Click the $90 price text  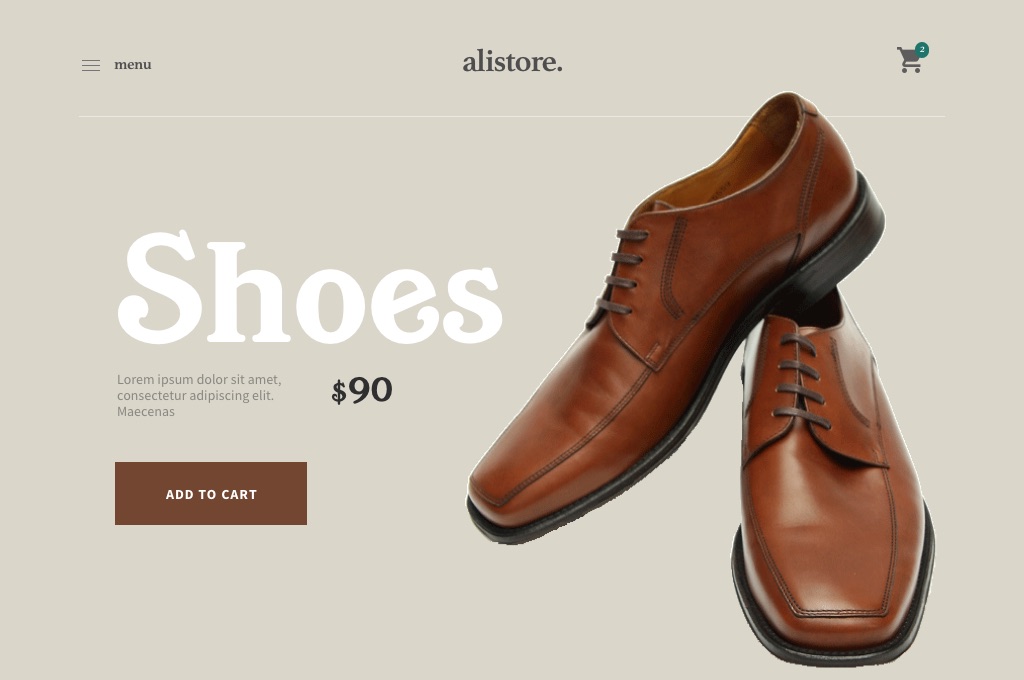pyautogui.click(x=362, y=390)
